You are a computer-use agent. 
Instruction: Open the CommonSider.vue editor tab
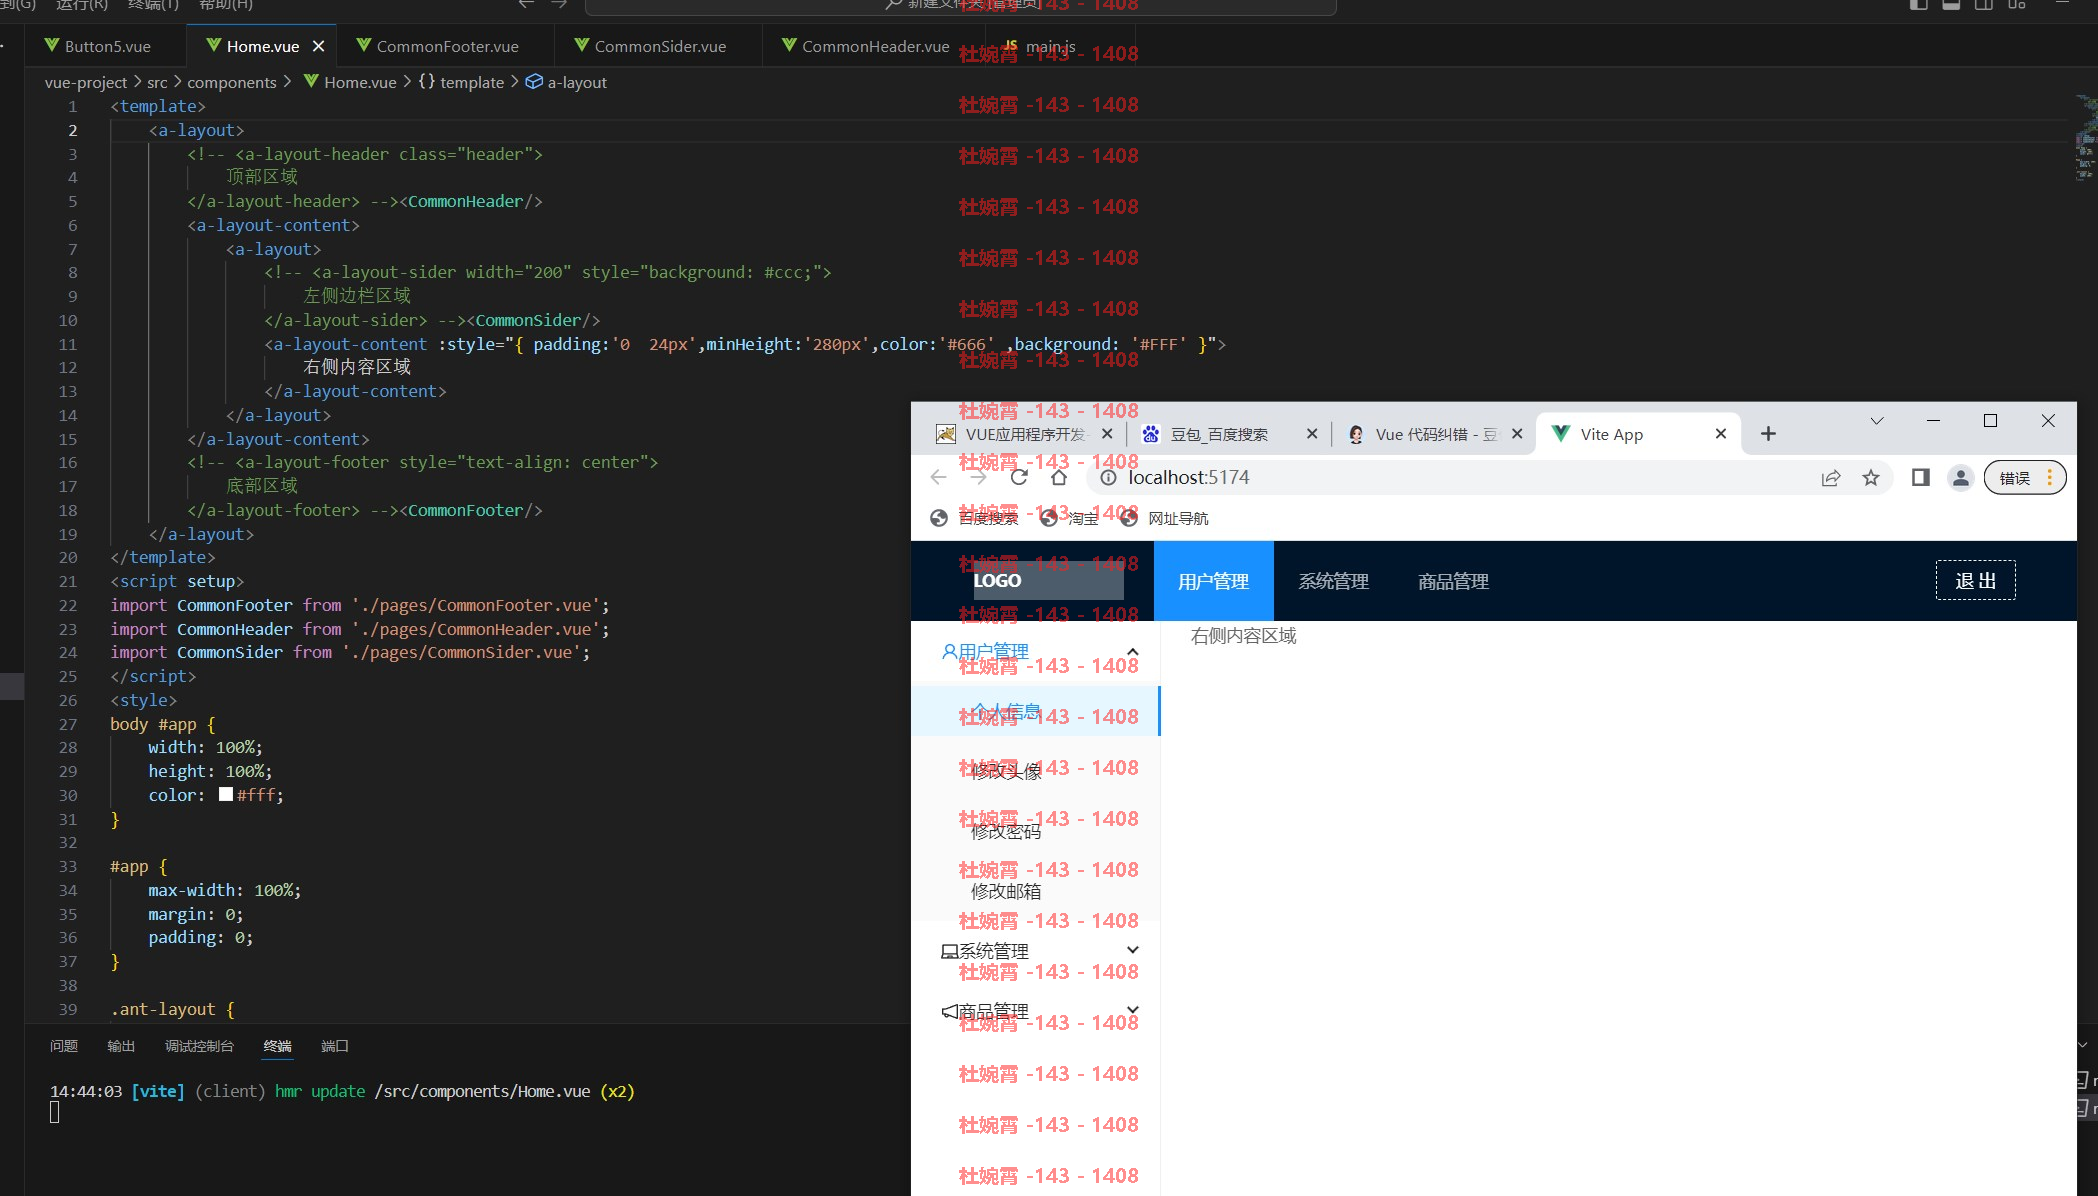click(660, 46)
